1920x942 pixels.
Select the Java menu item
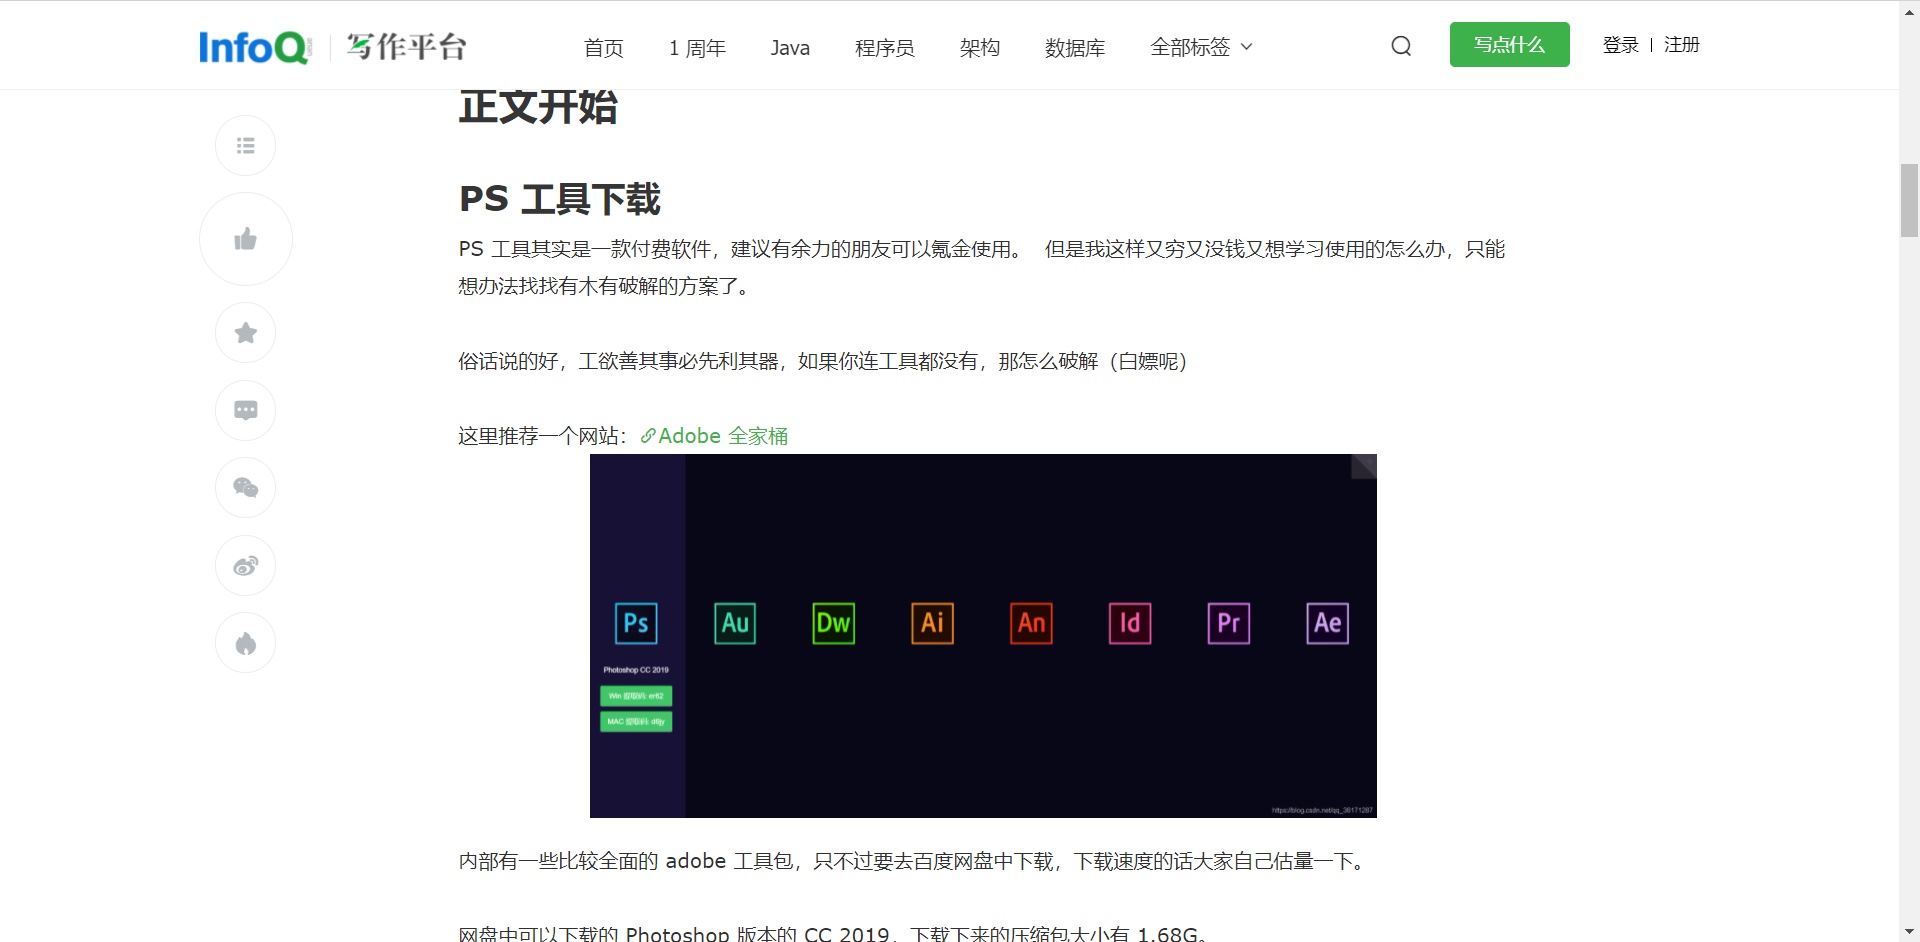(x=790, y=48)
